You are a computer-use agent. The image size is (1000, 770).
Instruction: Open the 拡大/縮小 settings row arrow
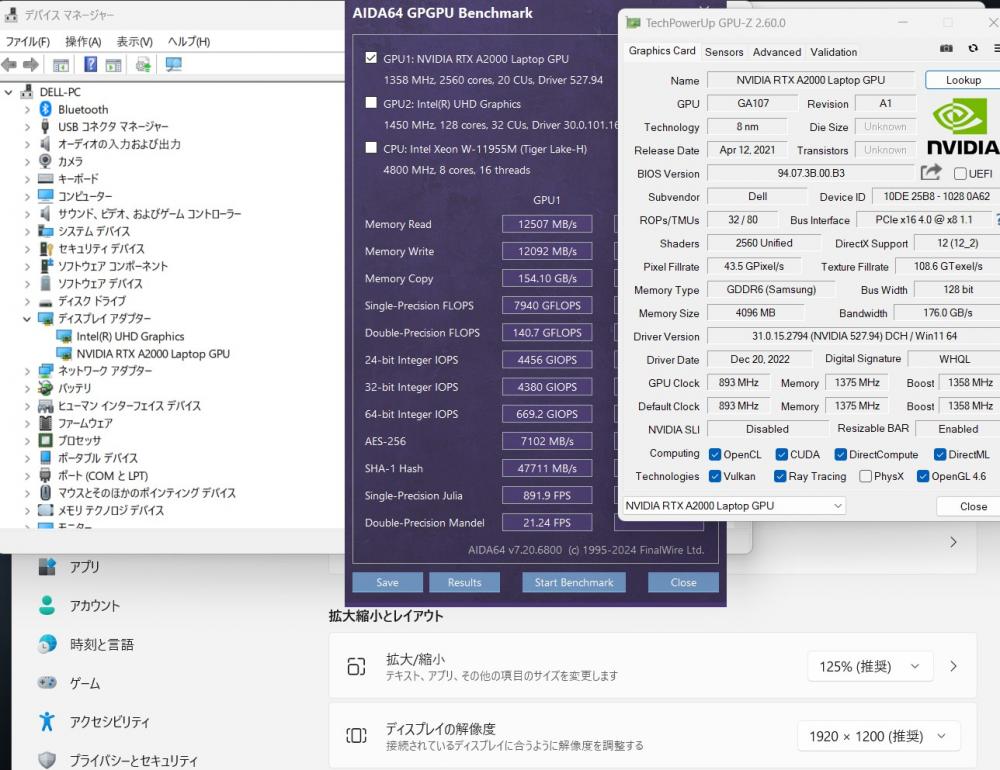pos(953,667)
